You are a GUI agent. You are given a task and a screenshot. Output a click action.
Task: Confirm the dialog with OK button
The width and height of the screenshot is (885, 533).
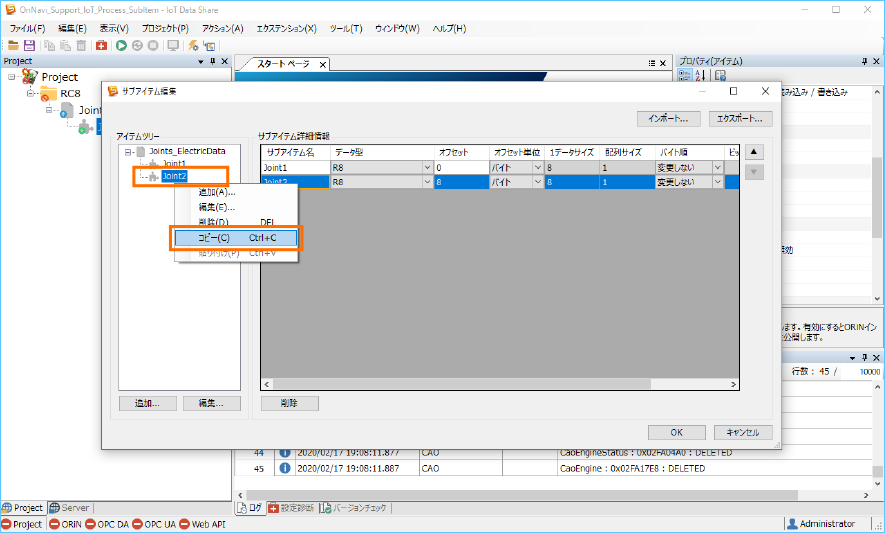tap(676, 432)
